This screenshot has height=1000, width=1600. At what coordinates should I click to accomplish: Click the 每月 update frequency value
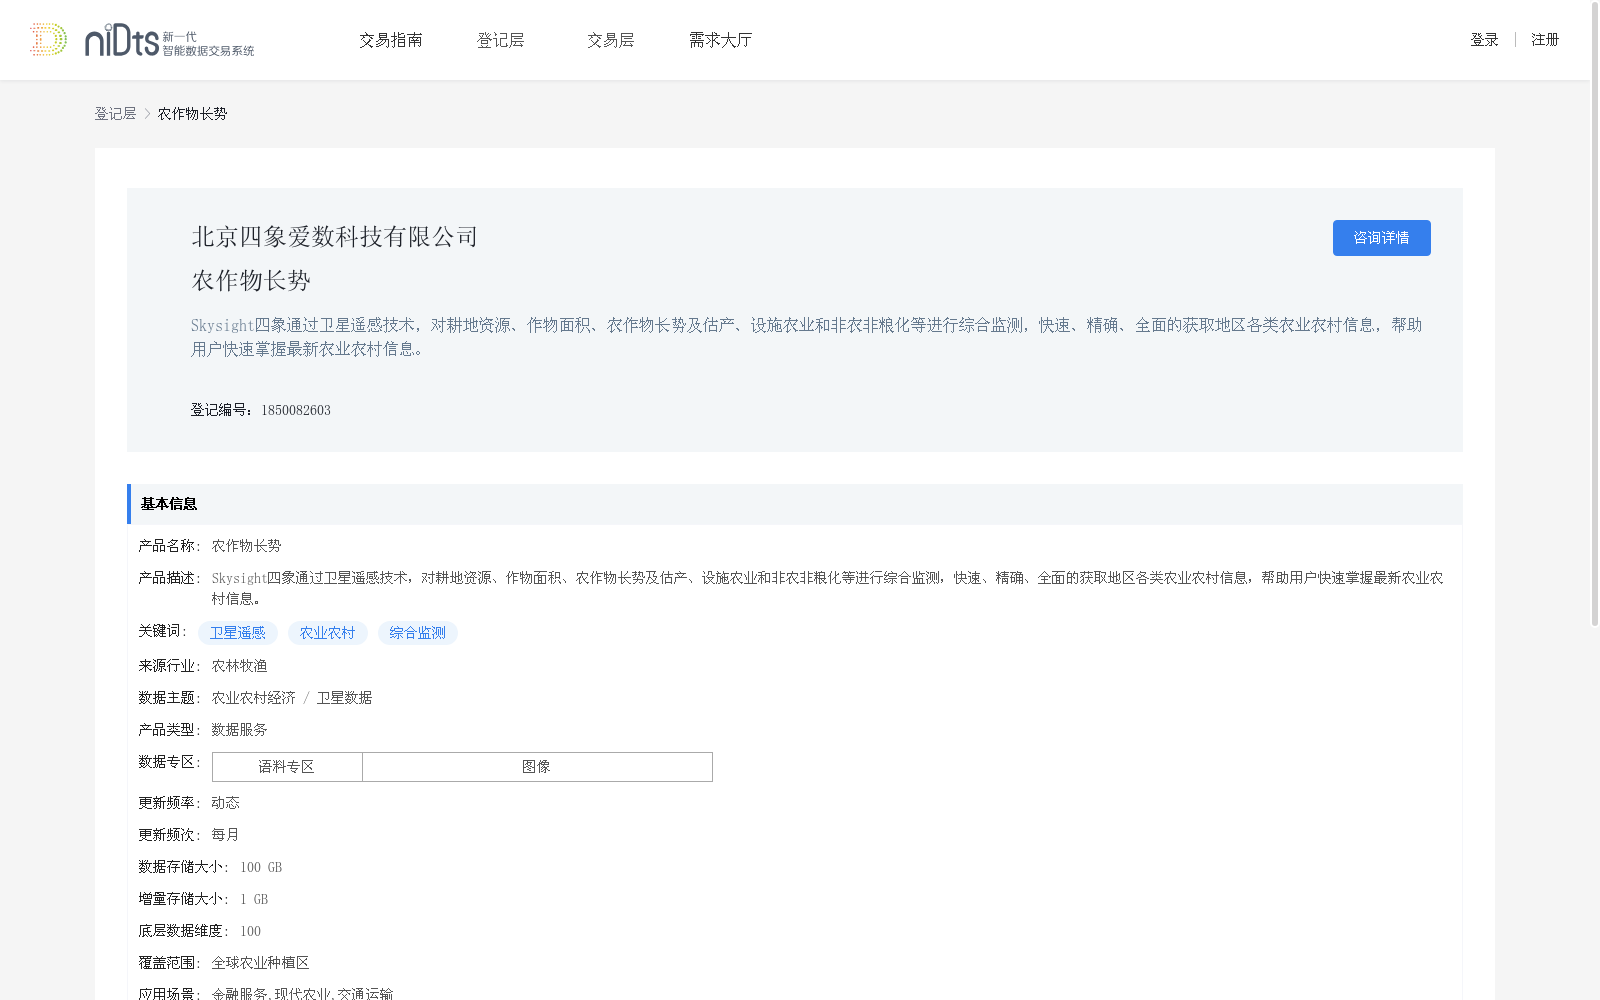(225, 835)
